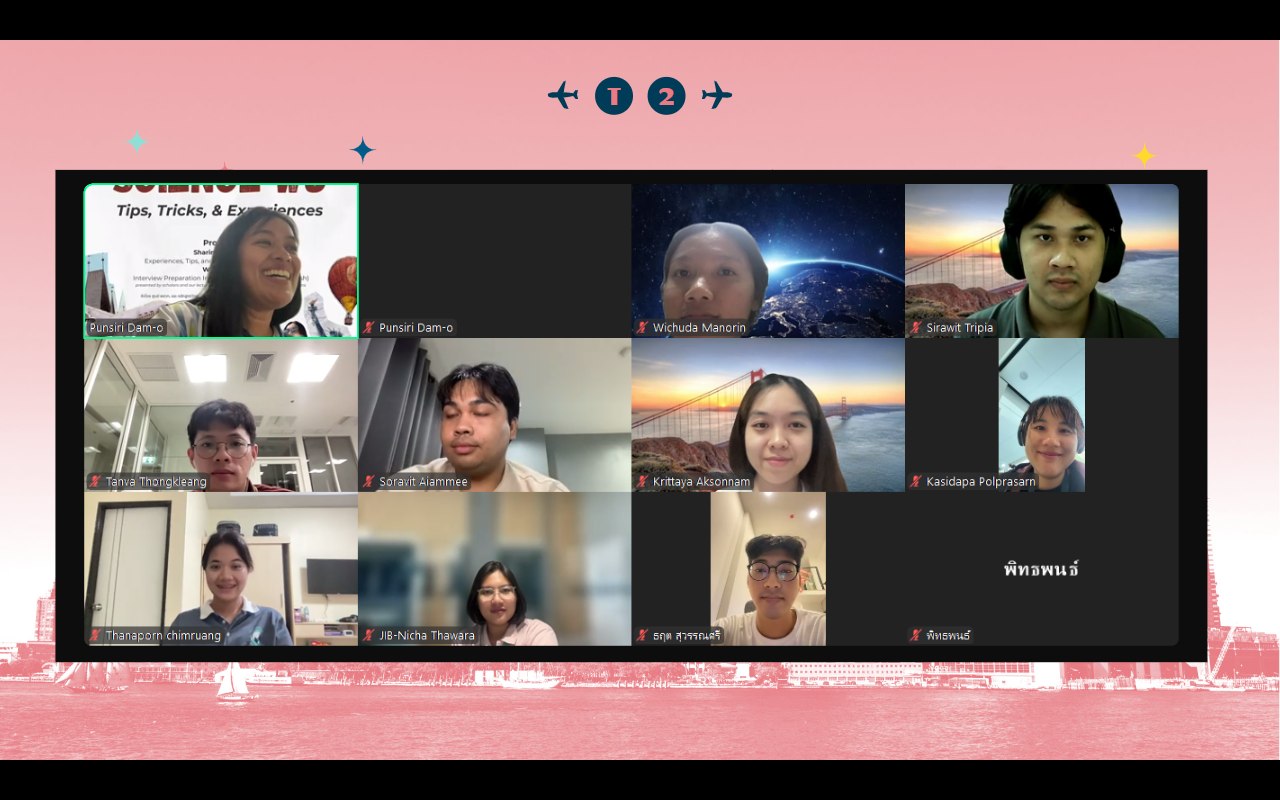Click the circled letter T badge
Image resolution: width=1280 pixels, height=800 pixels.
pos(614,96)
